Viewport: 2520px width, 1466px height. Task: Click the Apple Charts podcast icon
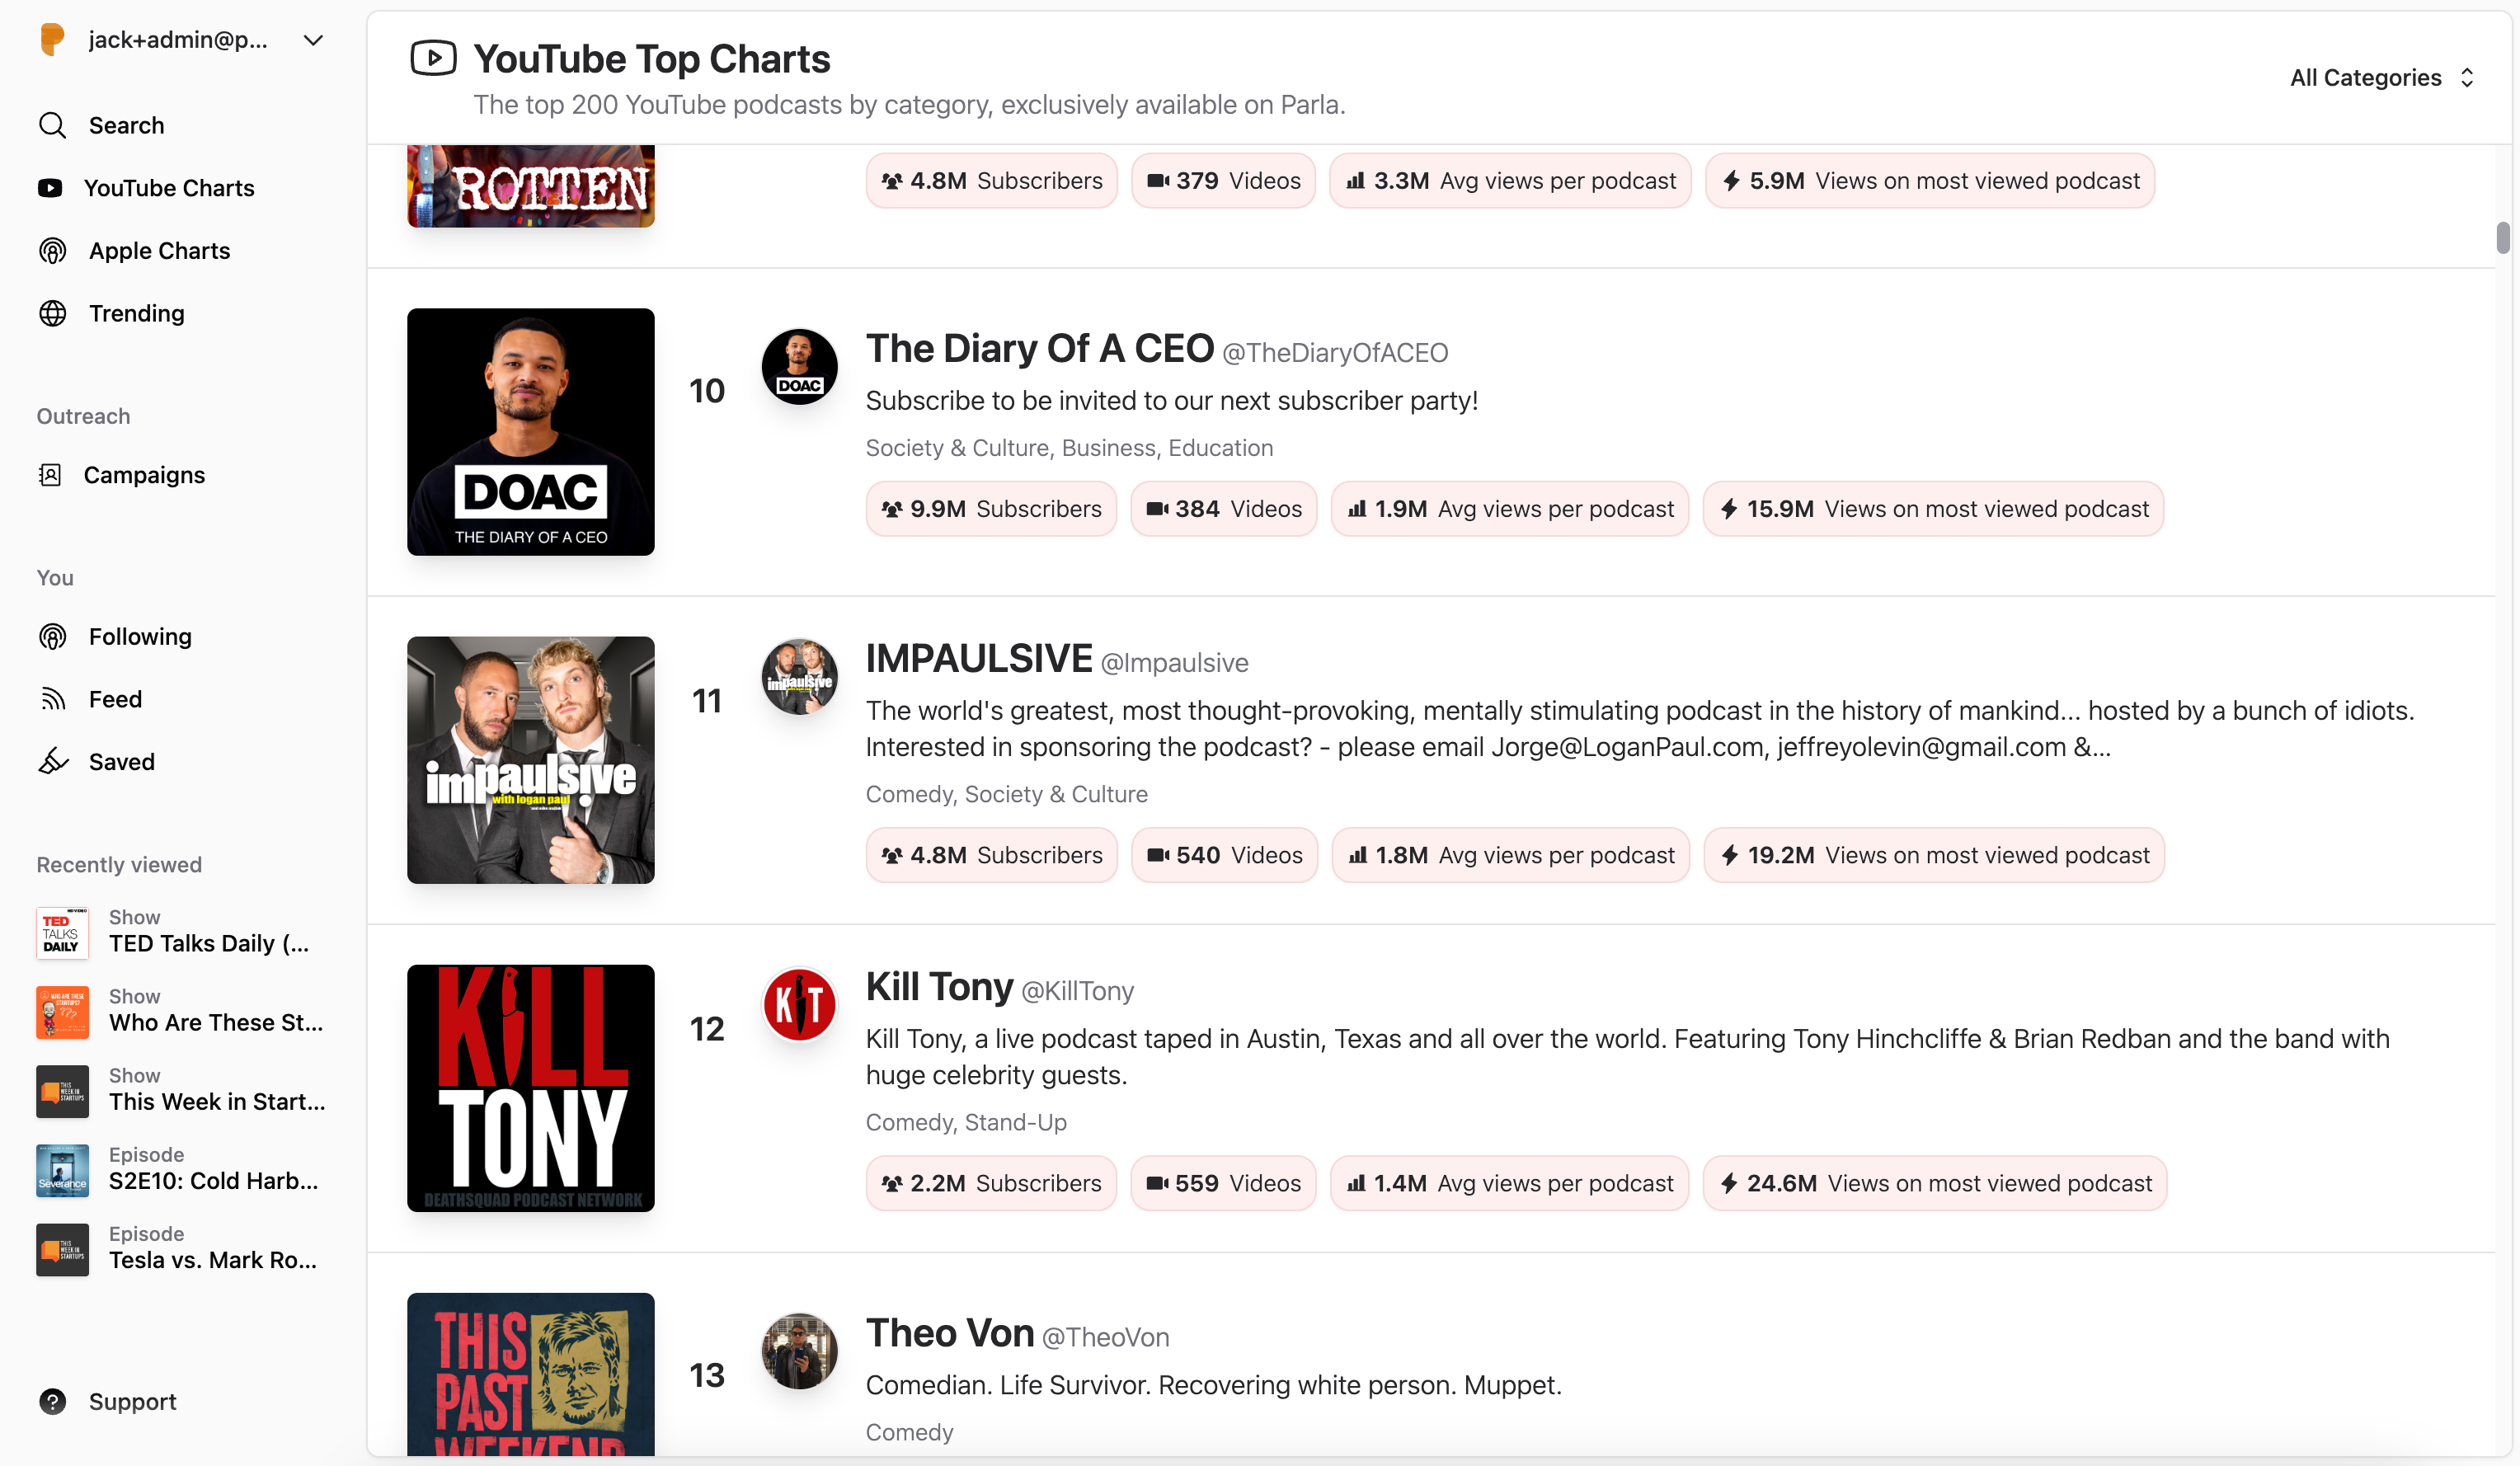click(52, 251)
